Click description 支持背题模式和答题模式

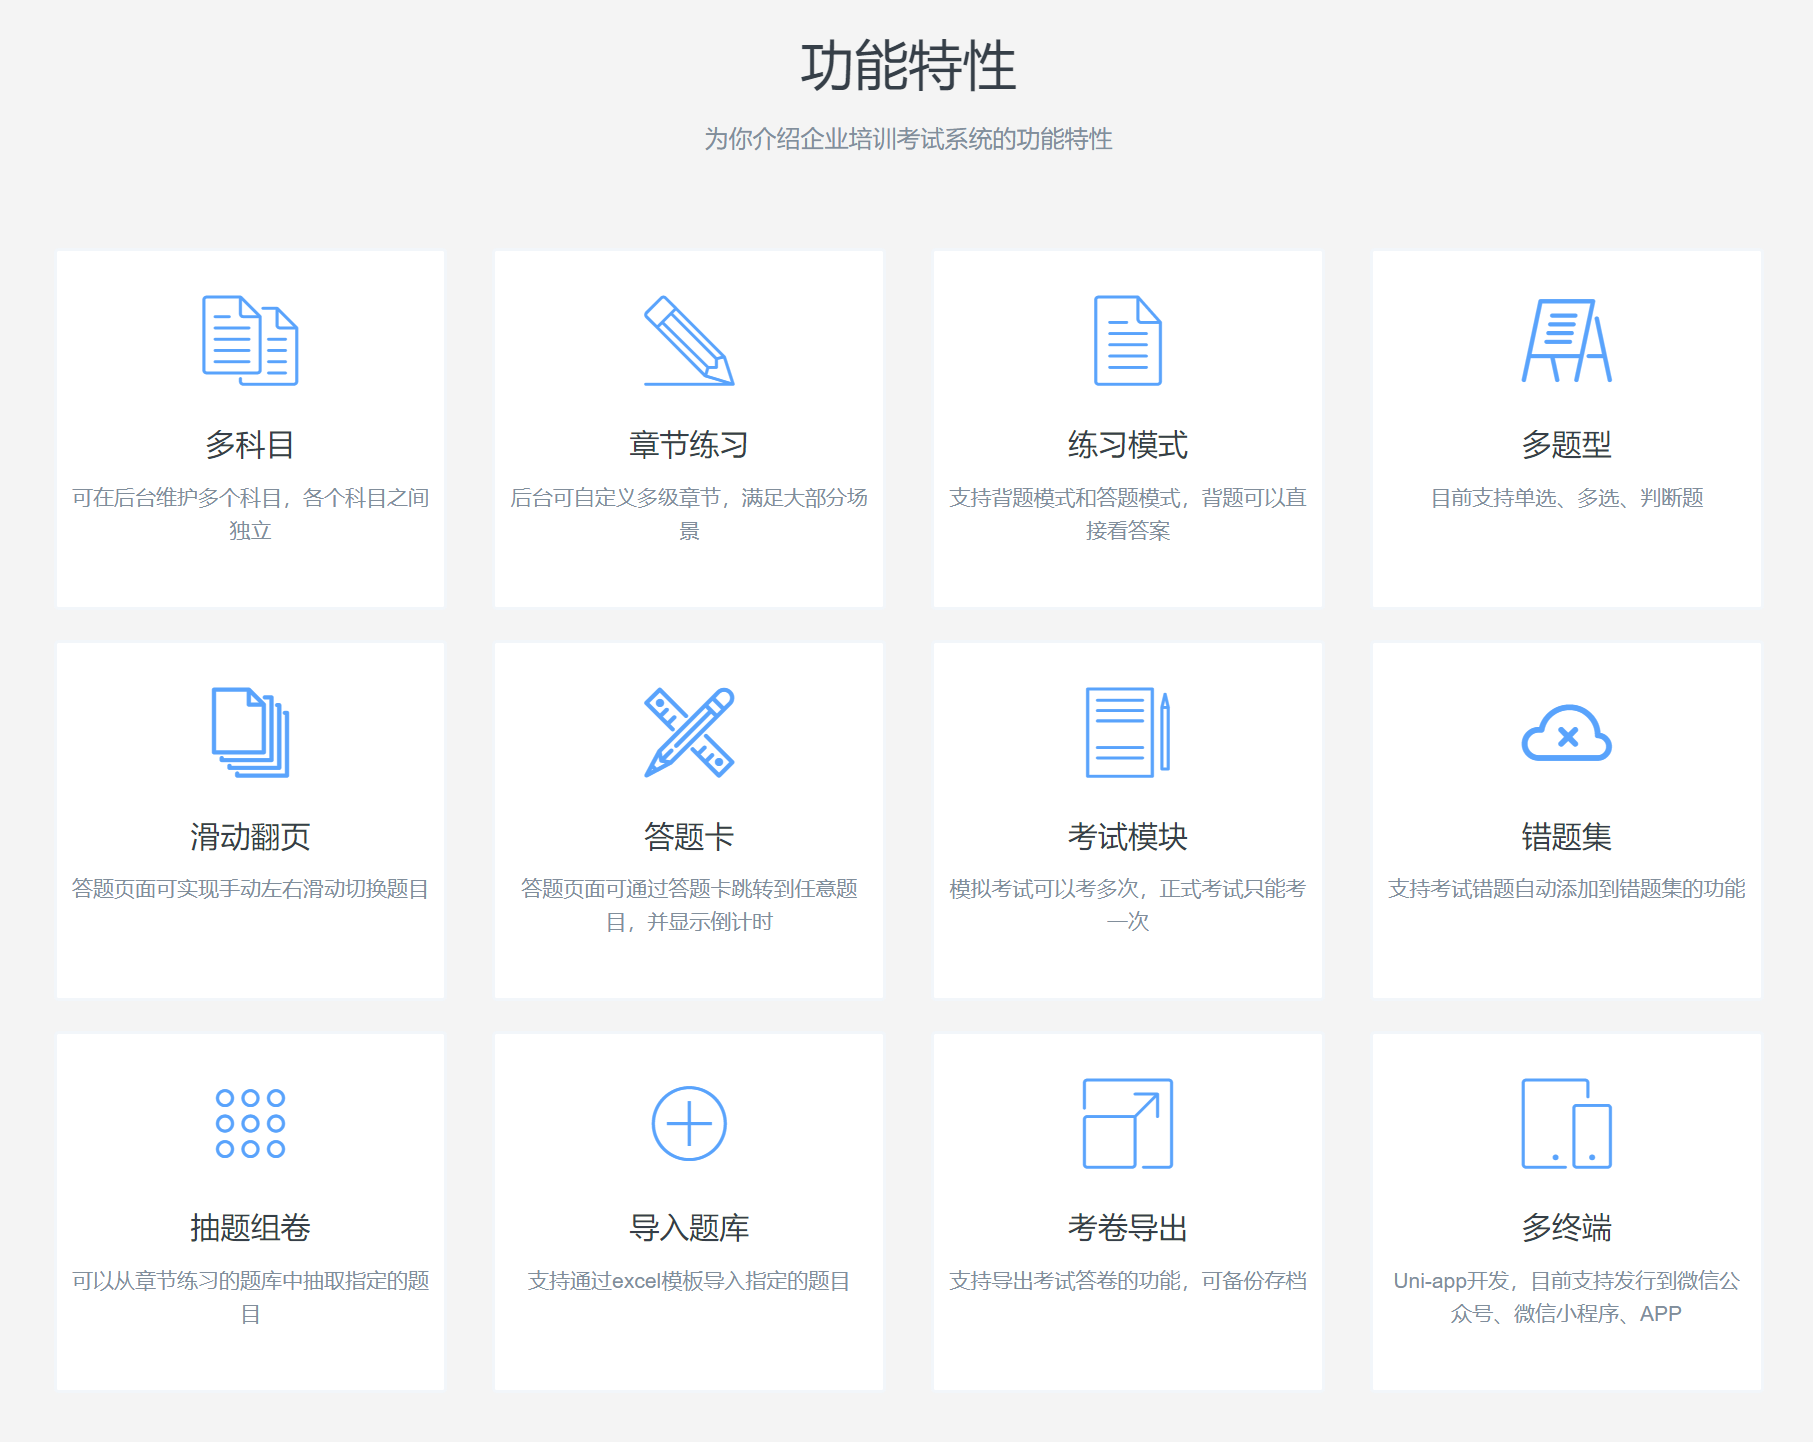[1127, 514]
